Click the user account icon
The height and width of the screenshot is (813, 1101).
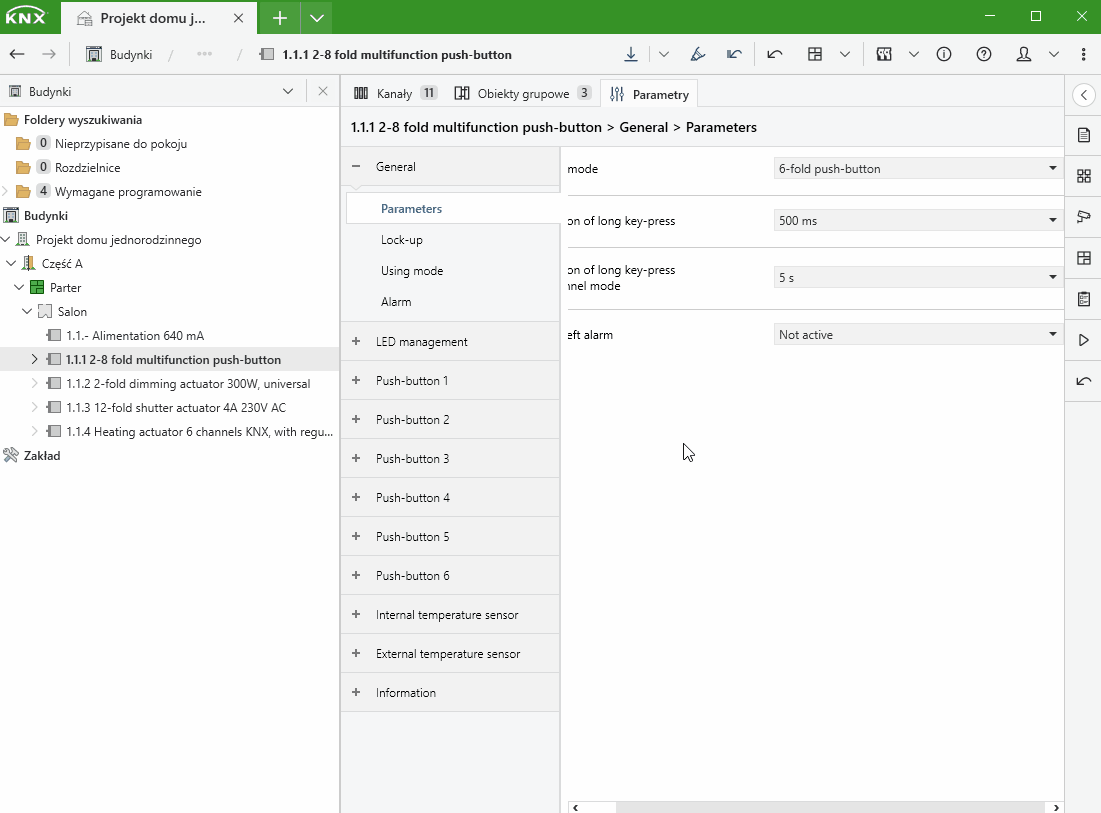click(1024, 55)
